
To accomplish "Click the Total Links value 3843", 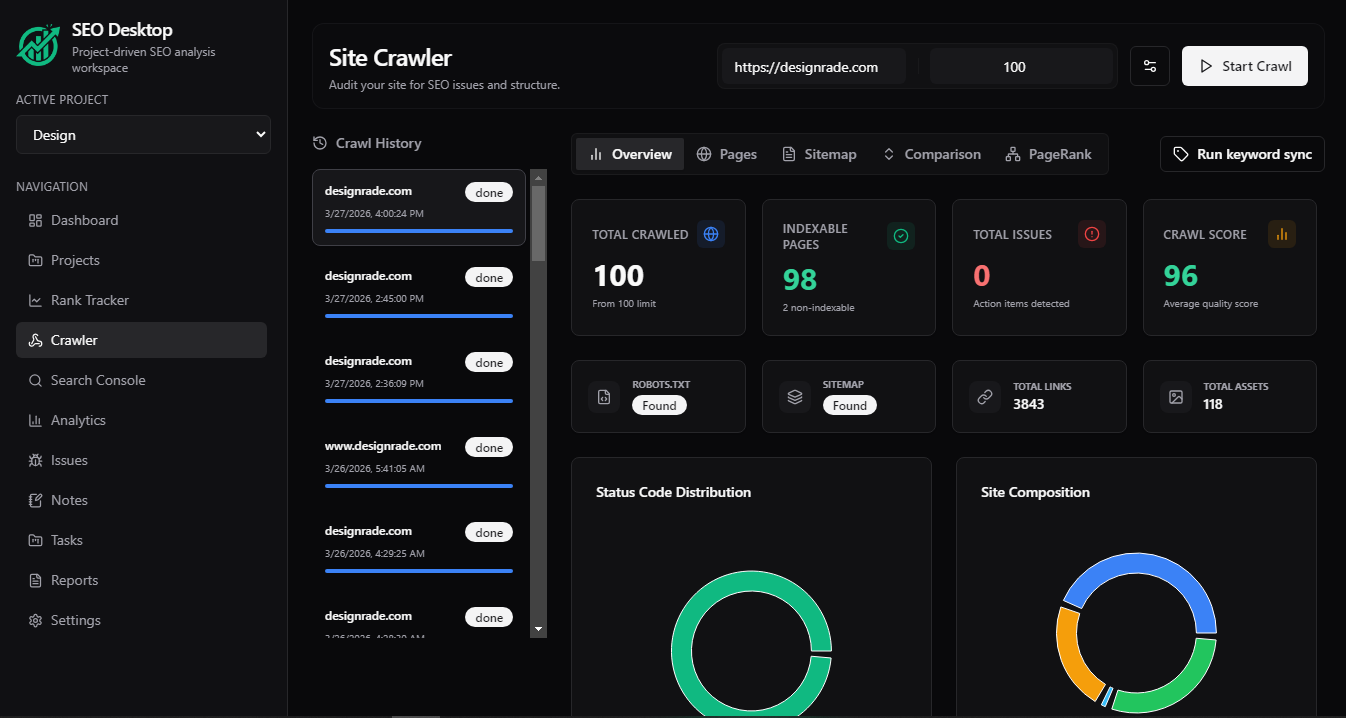I will (x=1029, y=404).
